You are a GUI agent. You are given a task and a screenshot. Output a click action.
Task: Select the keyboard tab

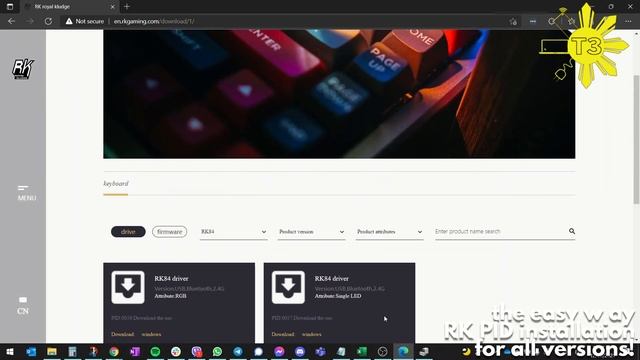tap(116, 184)
